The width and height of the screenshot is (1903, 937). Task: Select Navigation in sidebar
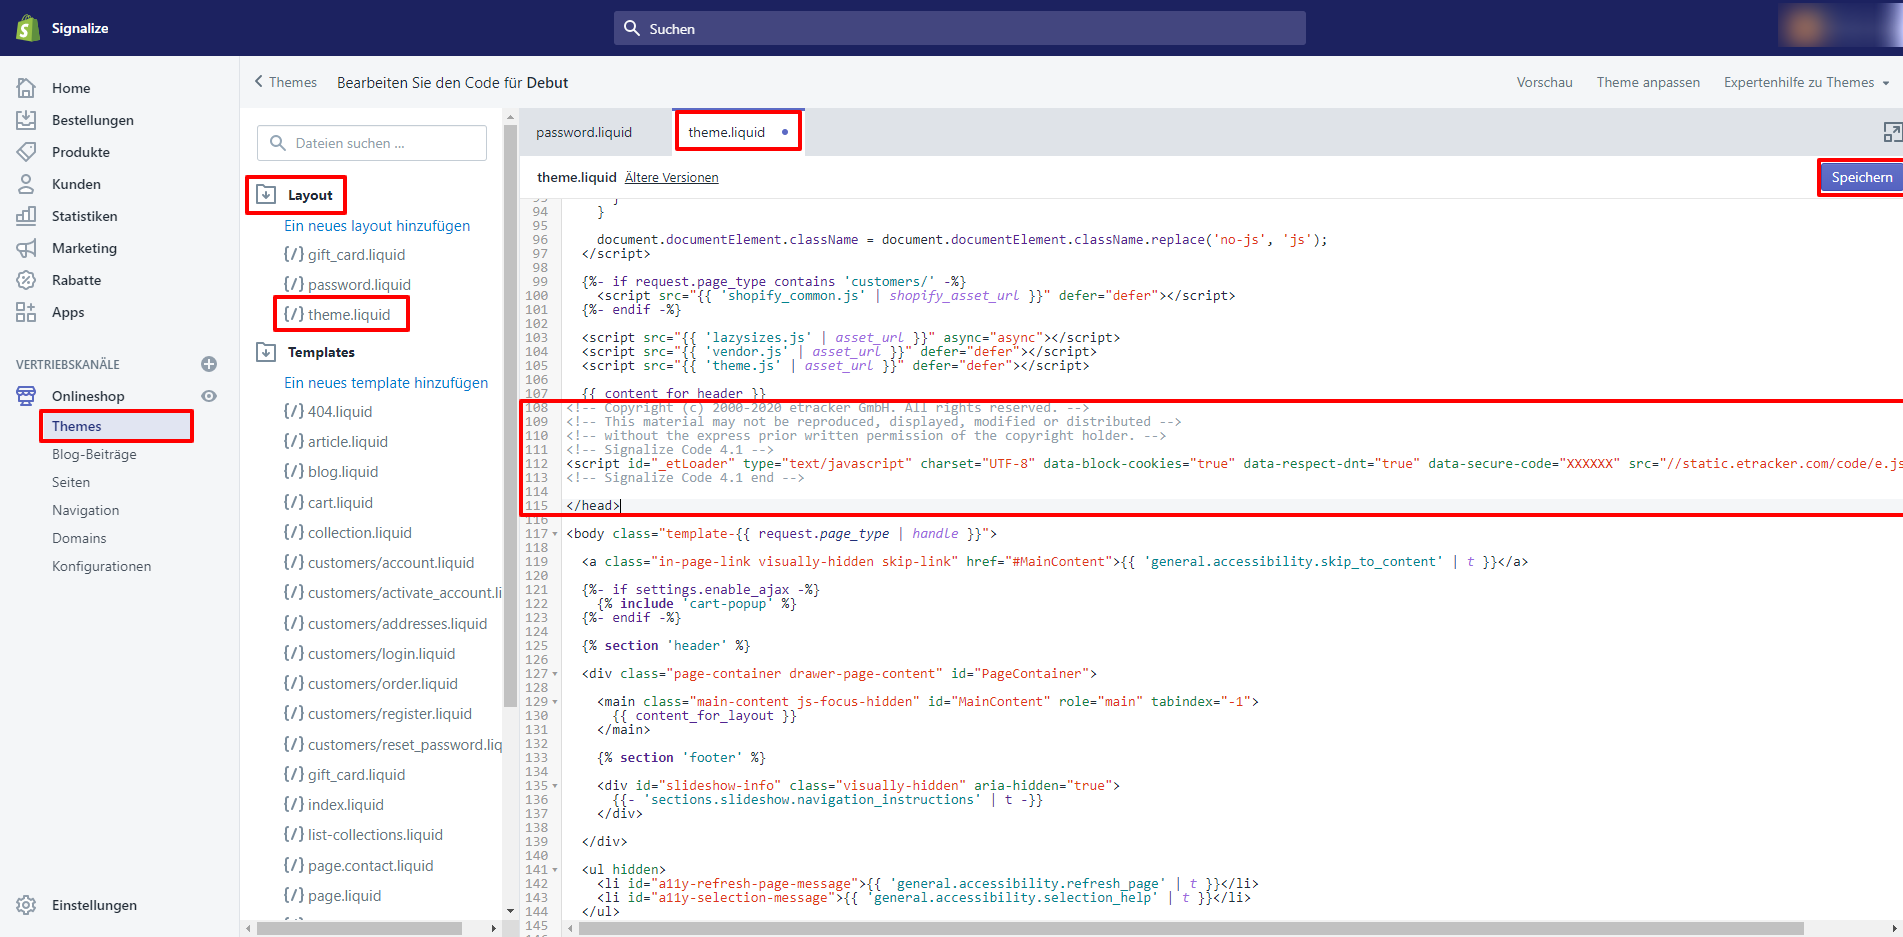click(x=85, y=510)
